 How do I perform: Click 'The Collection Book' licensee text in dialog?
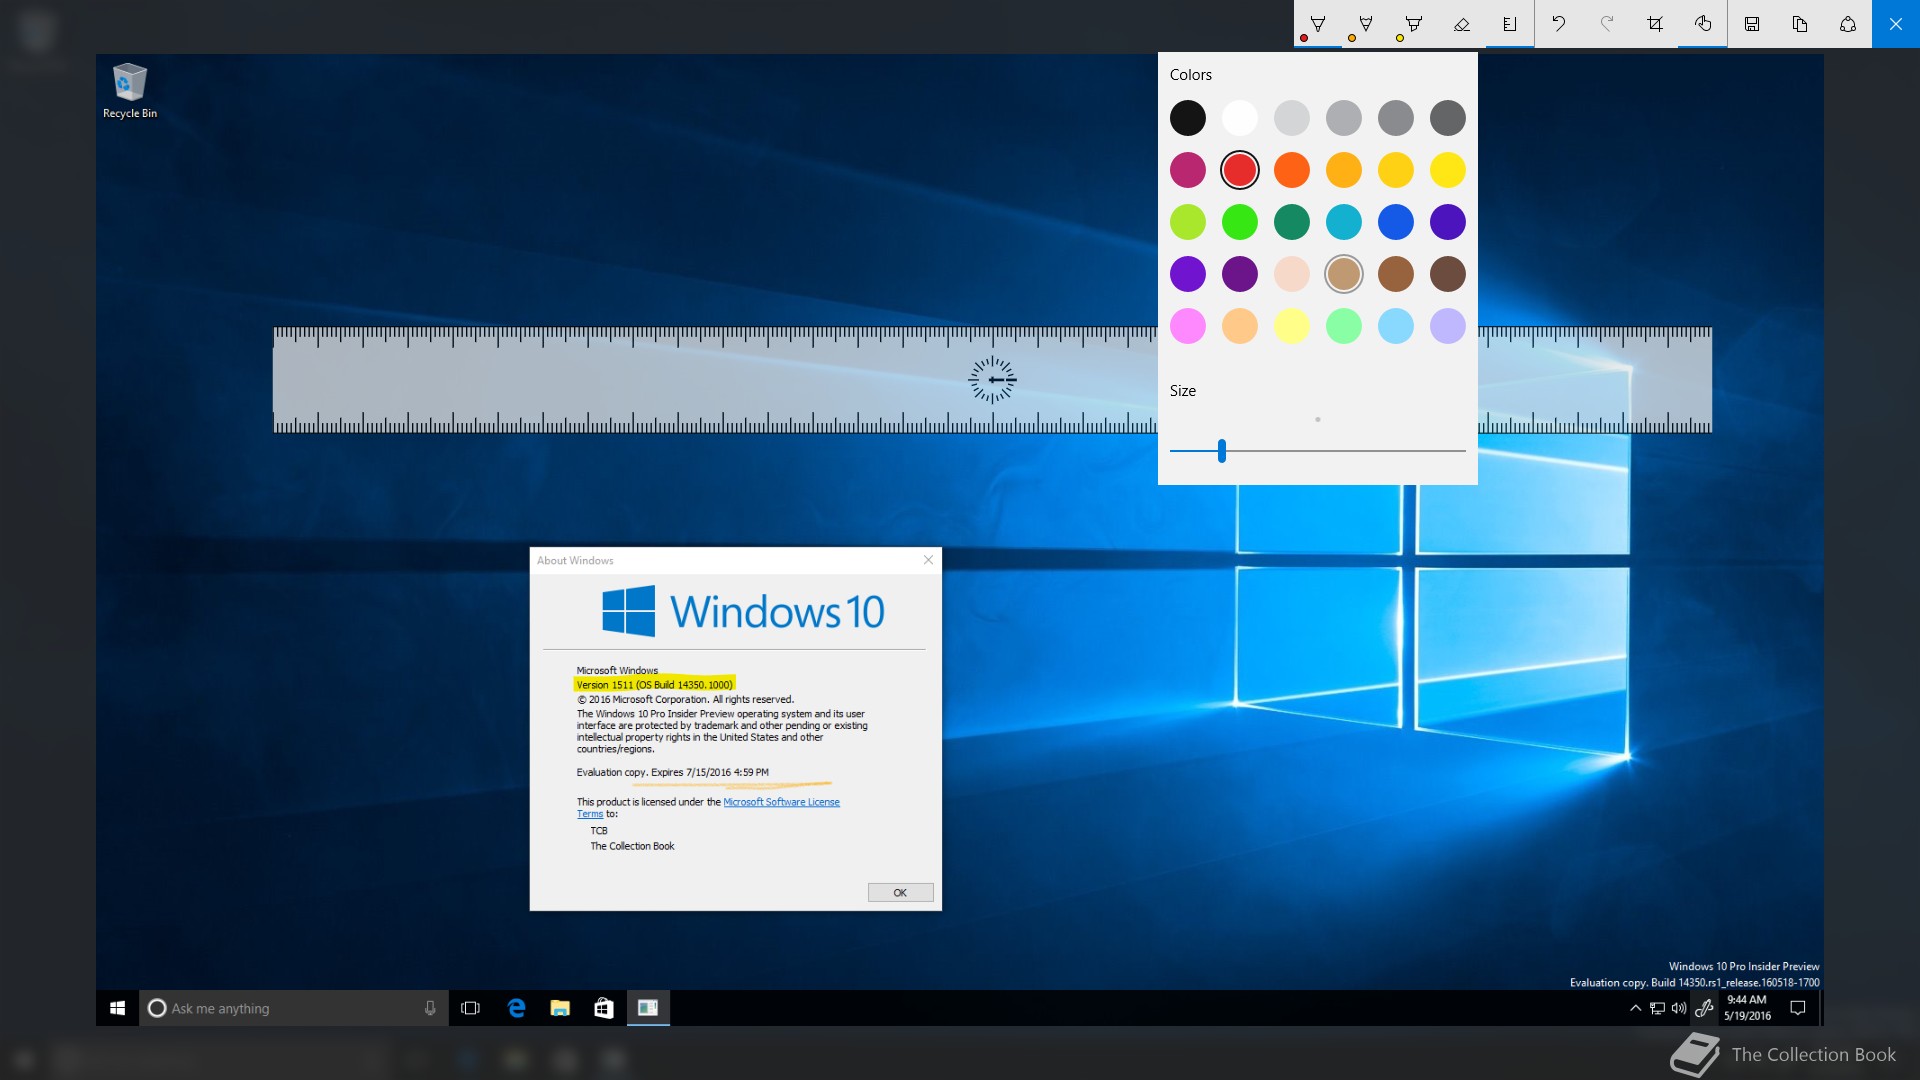coord(632,846)
